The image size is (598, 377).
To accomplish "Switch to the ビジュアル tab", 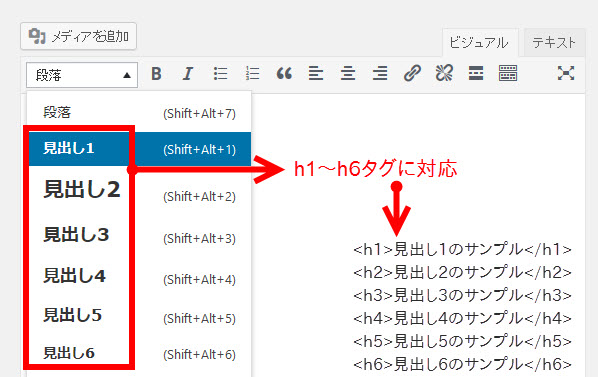I will tap(479, 42).
